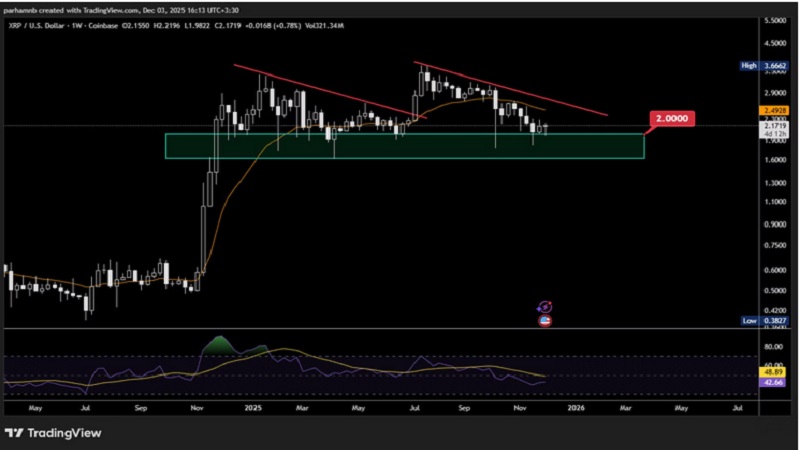
Task: Select the right red descending trendline
Action: (510, 90)
